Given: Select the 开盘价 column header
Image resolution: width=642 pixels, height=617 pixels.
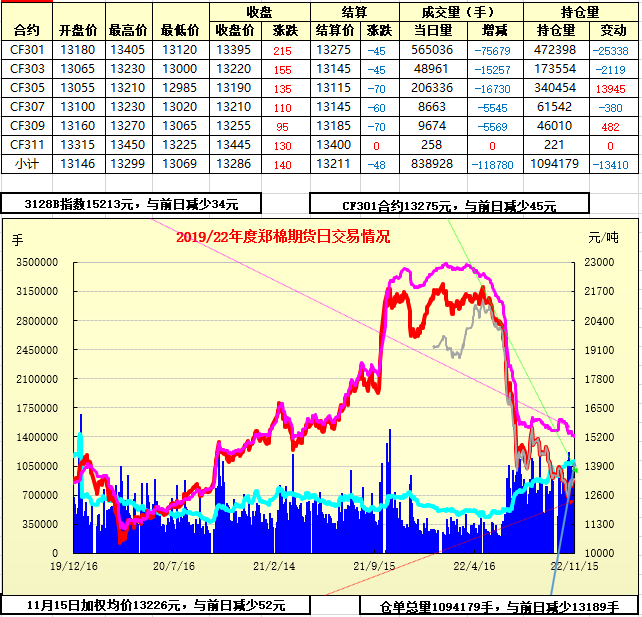Looking at the screenshot, I should pos(78,31).
